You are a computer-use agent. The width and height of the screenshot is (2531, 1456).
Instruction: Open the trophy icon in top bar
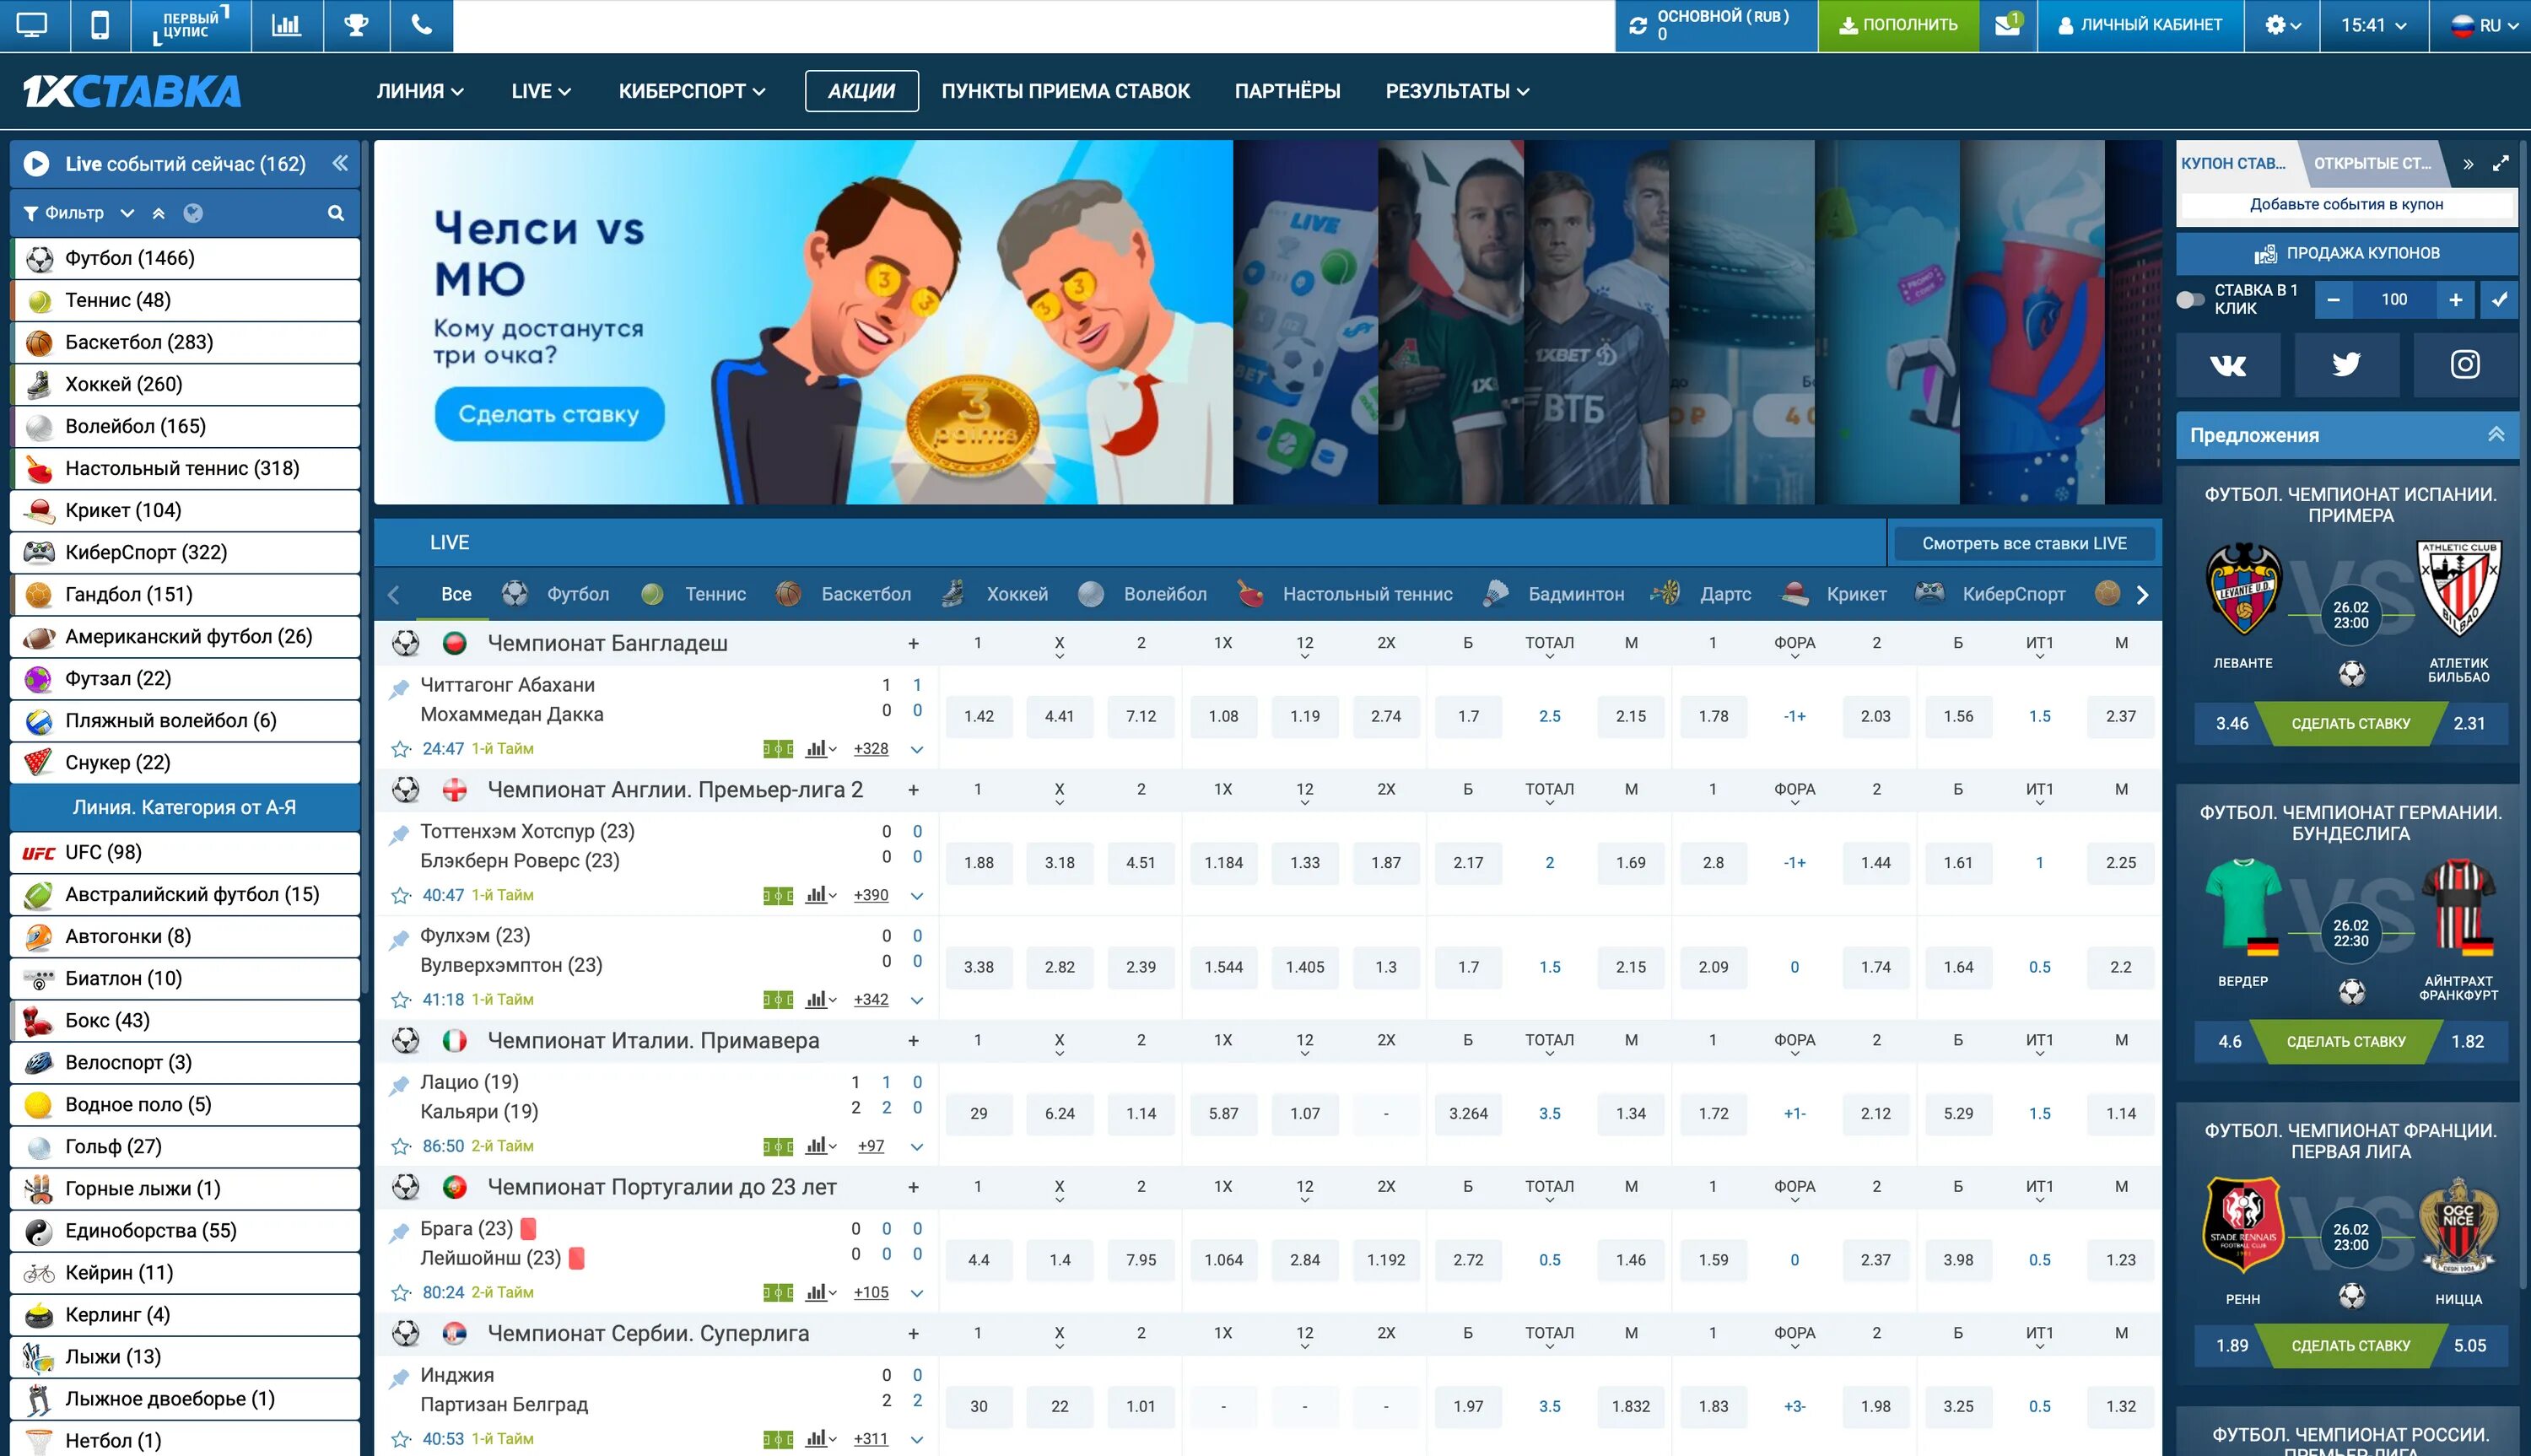pos(356,25)
